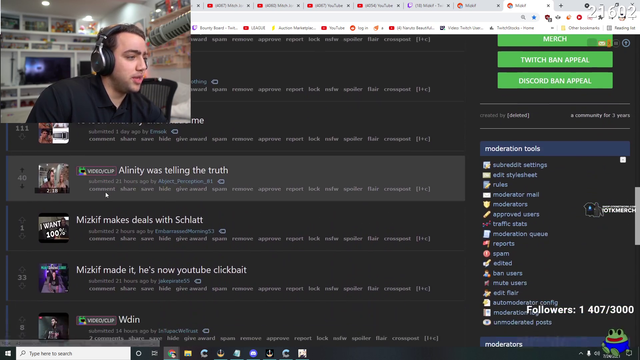
Task: Open the Other bookmarks folder
Action: [580, 28]
